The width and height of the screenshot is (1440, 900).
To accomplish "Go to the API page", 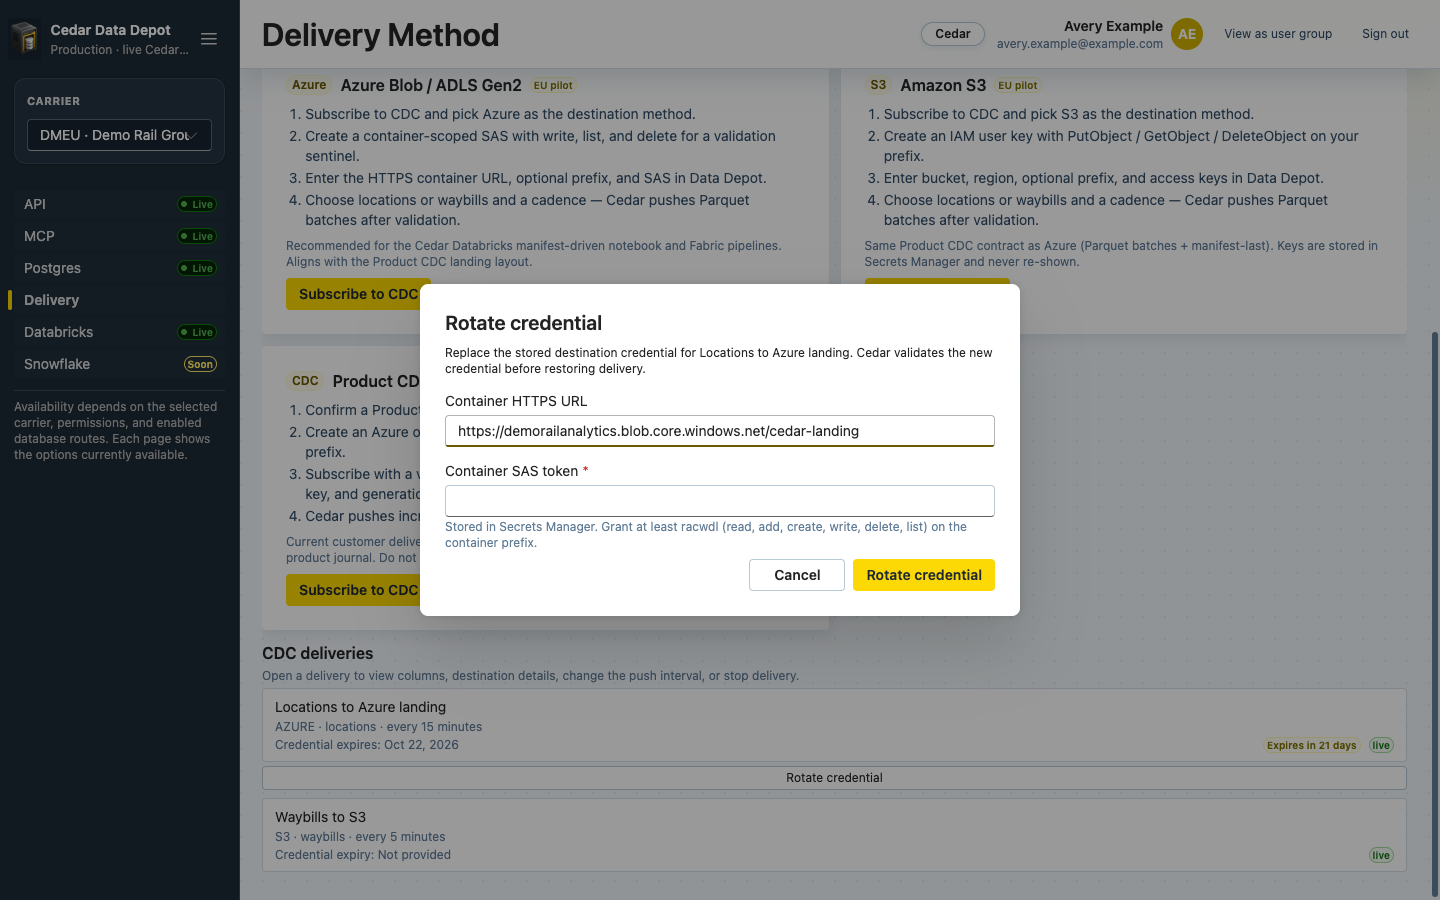I will click(x=119, y=204).
